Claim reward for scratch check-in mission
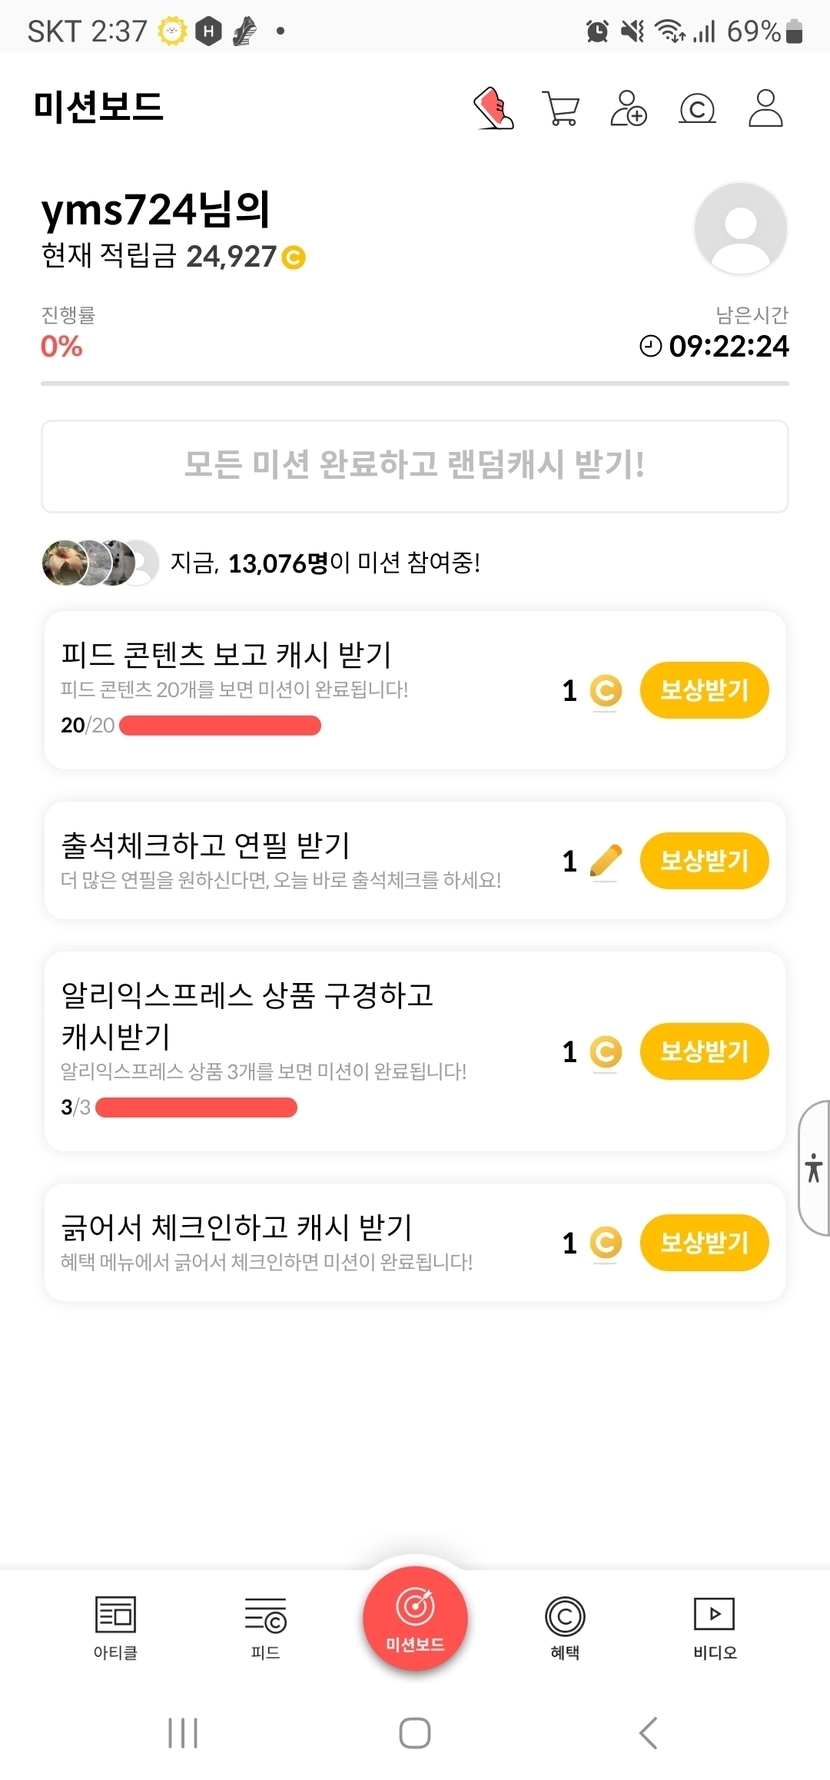This screenshot has width=830, height=1780. [x=704, y=1243]
